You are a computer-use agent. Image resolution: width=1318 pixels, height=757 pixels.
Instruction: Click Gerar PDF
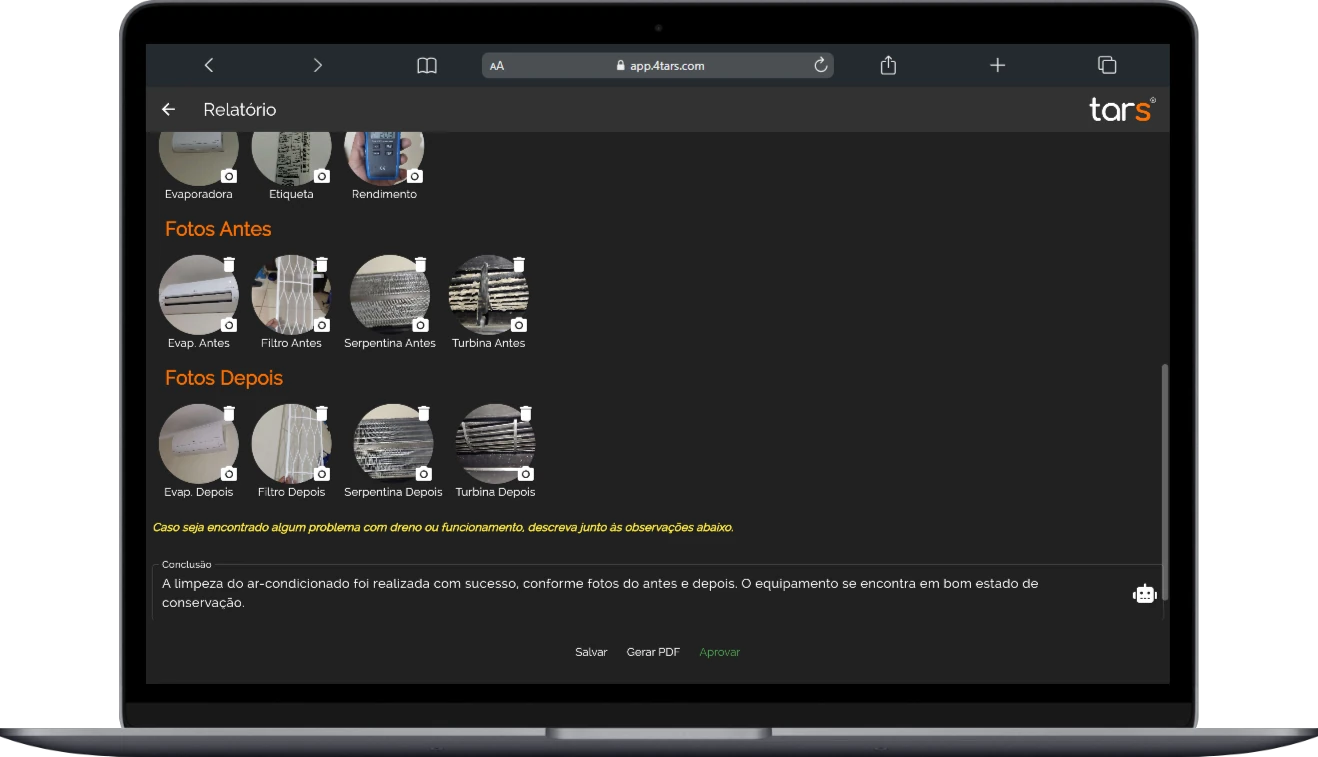click(x=653, y=652)
